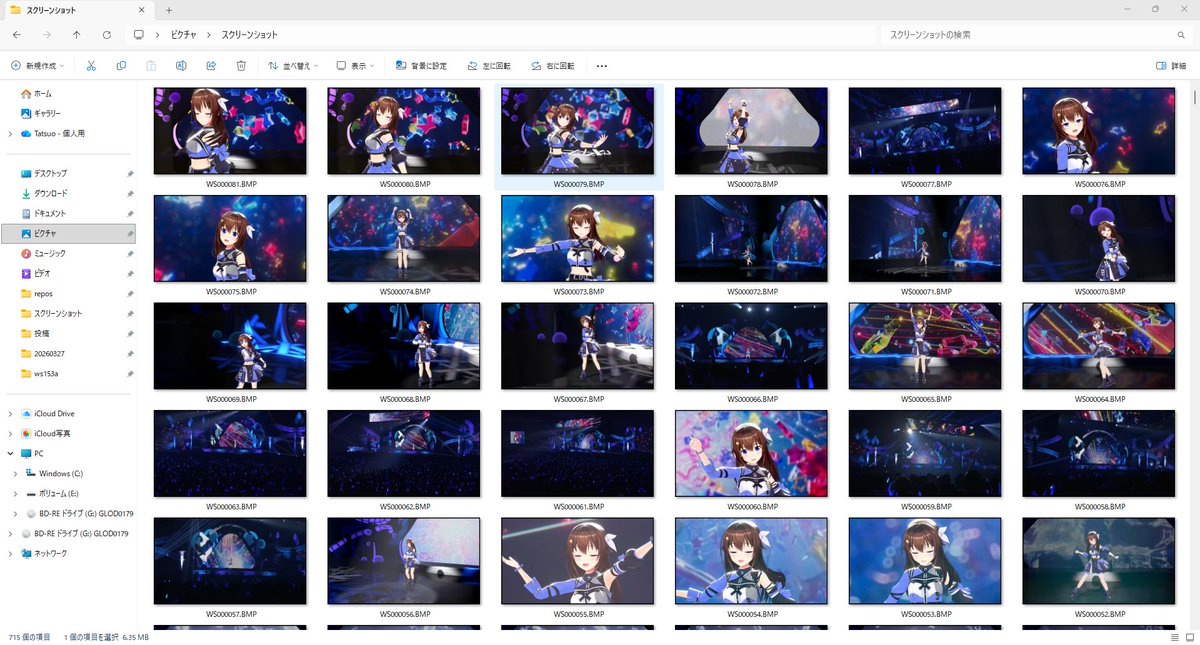The height and width of the screenshot is (645, 1200).
Task: Open 投稿 folder in navigation pane
Action: [36, 333]
